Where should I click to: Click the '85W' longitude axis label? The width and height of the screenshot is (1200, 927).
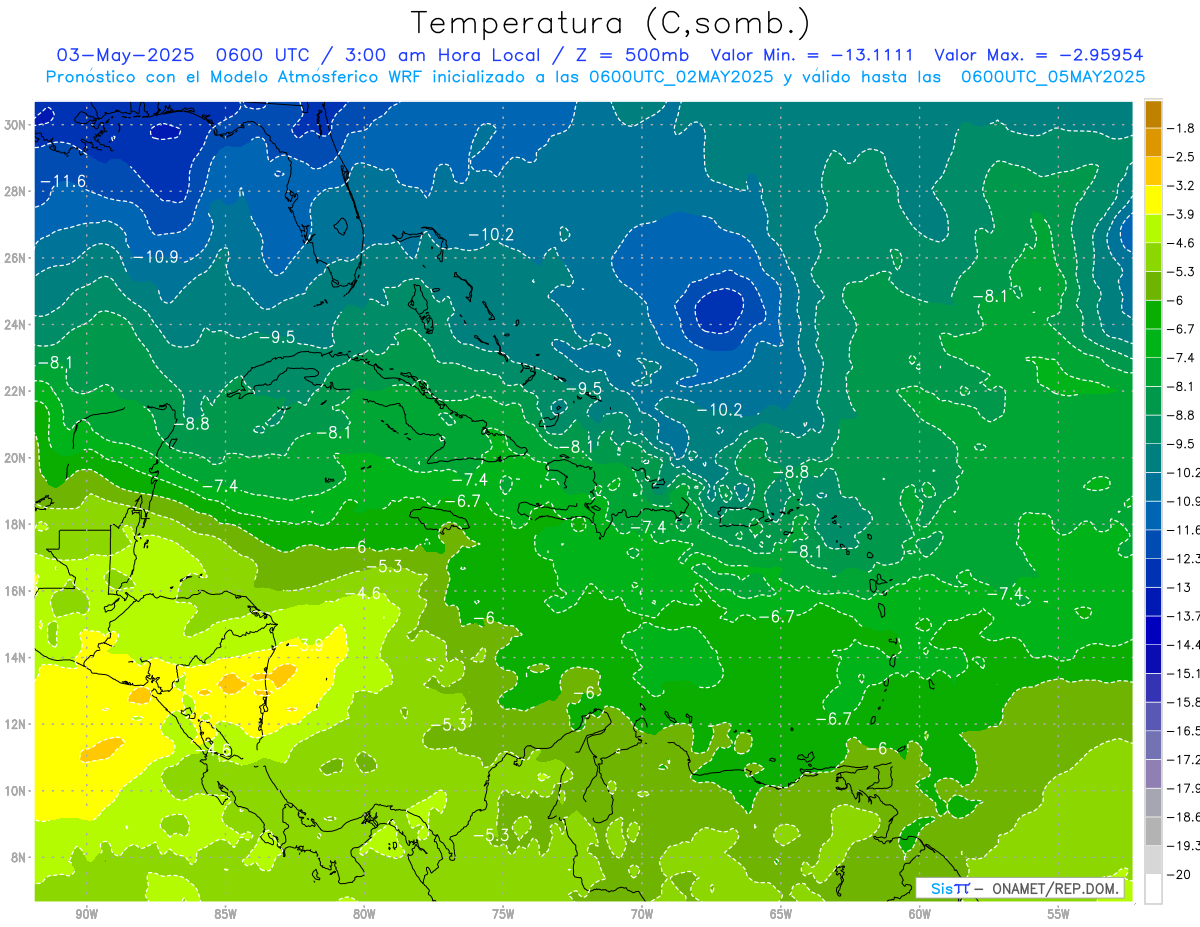click(x=225, y=914)
